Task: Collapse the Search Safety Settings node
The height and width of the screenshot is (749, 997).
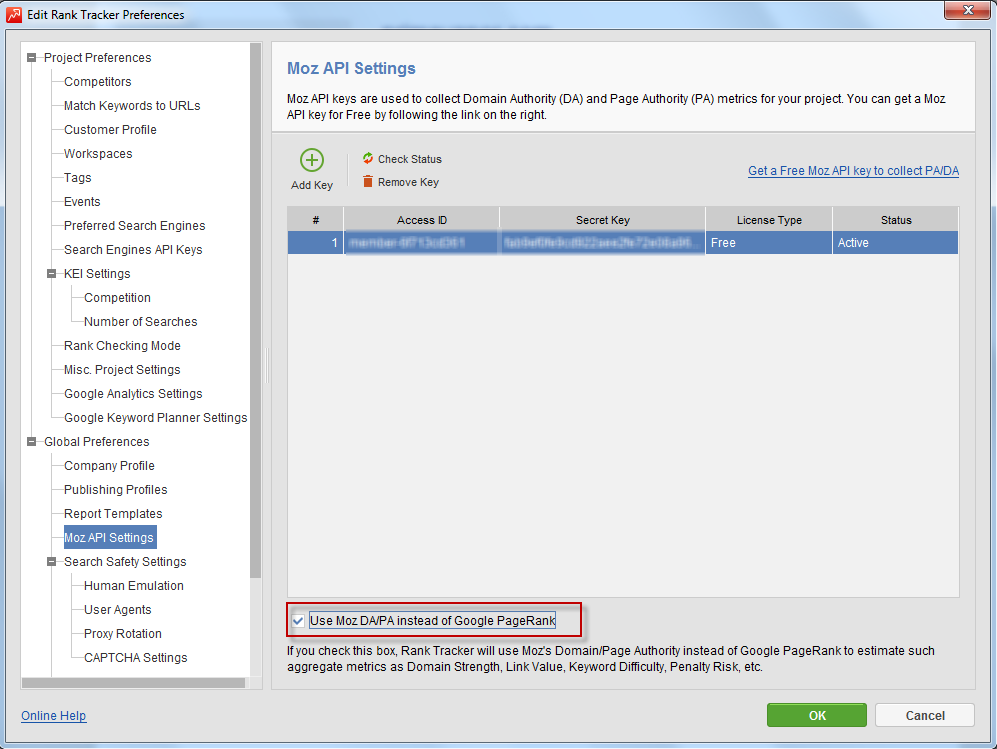Action: pyautogui.click(x=52, y=562)
